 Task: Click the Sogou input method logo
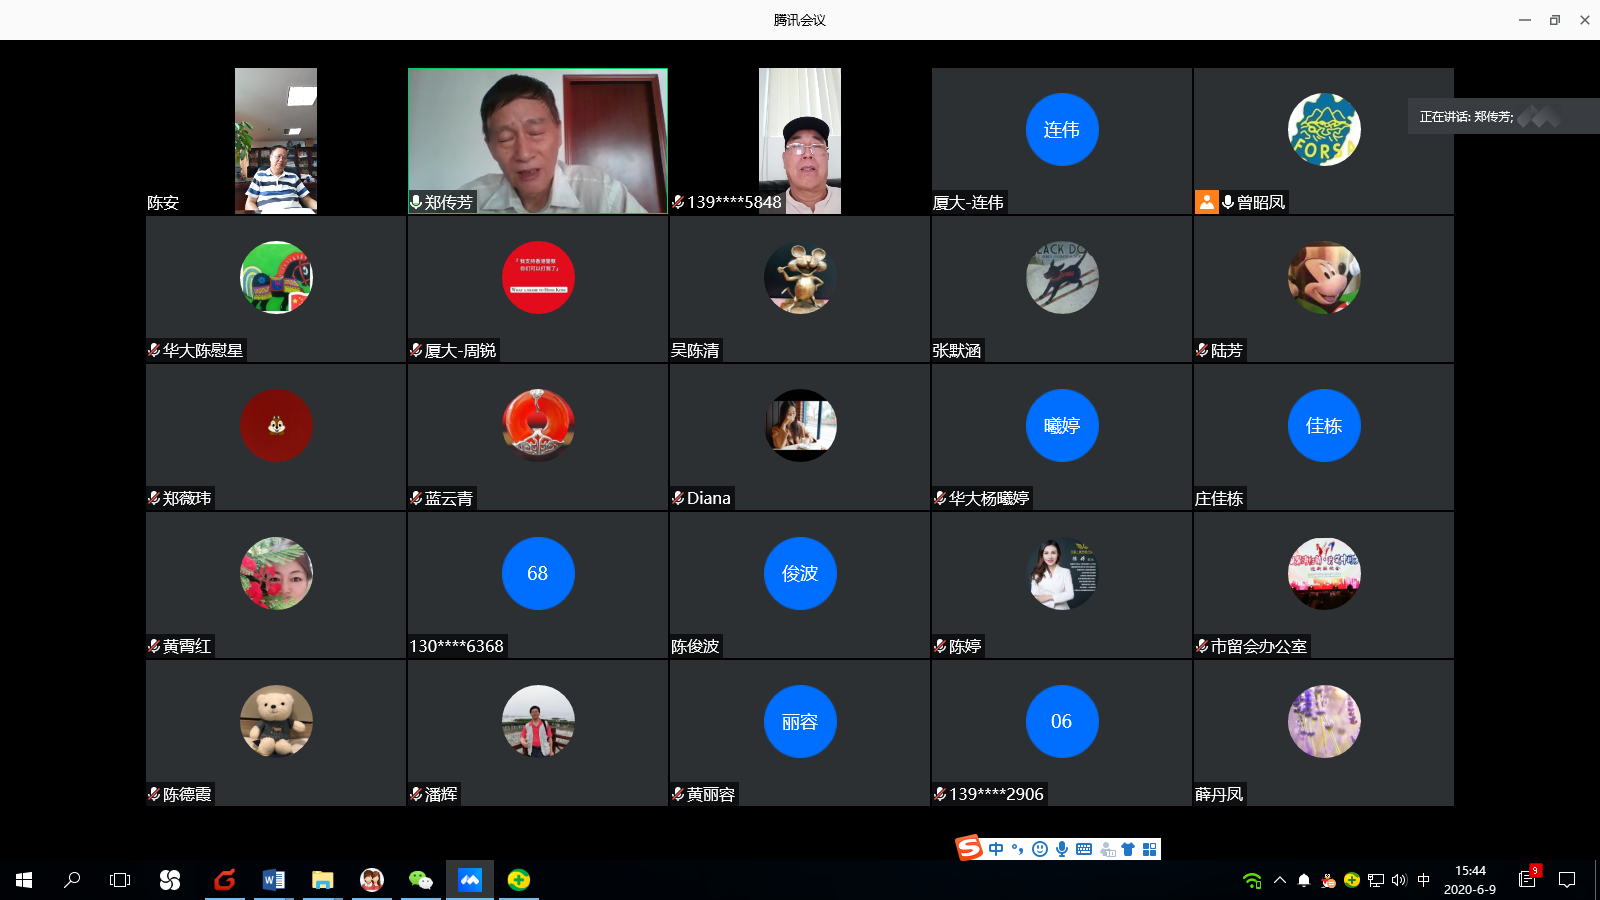[x=969, y=848]
